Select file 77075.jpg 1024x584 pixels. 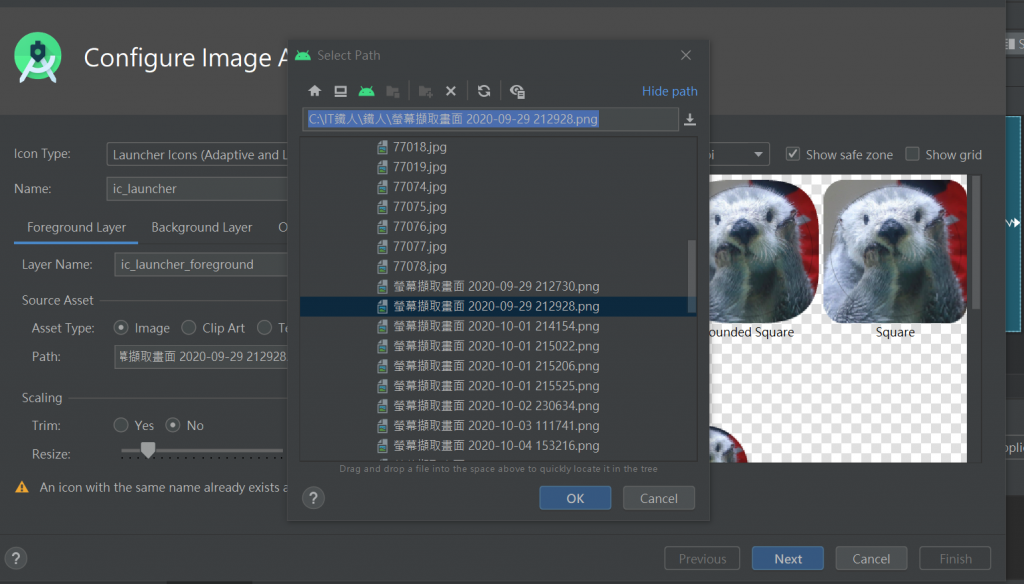[420, 206]
